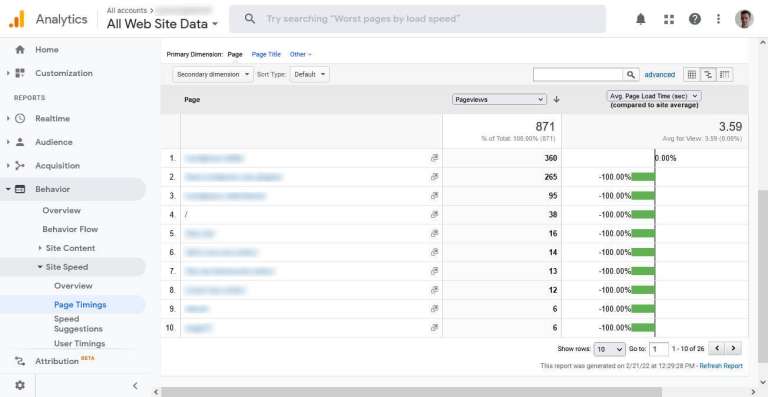This screenshot has height=397, width=768.
Task: Open the Avg. Page Load Time dropdown
Action: pyautogui.click(x=654, y=96)
